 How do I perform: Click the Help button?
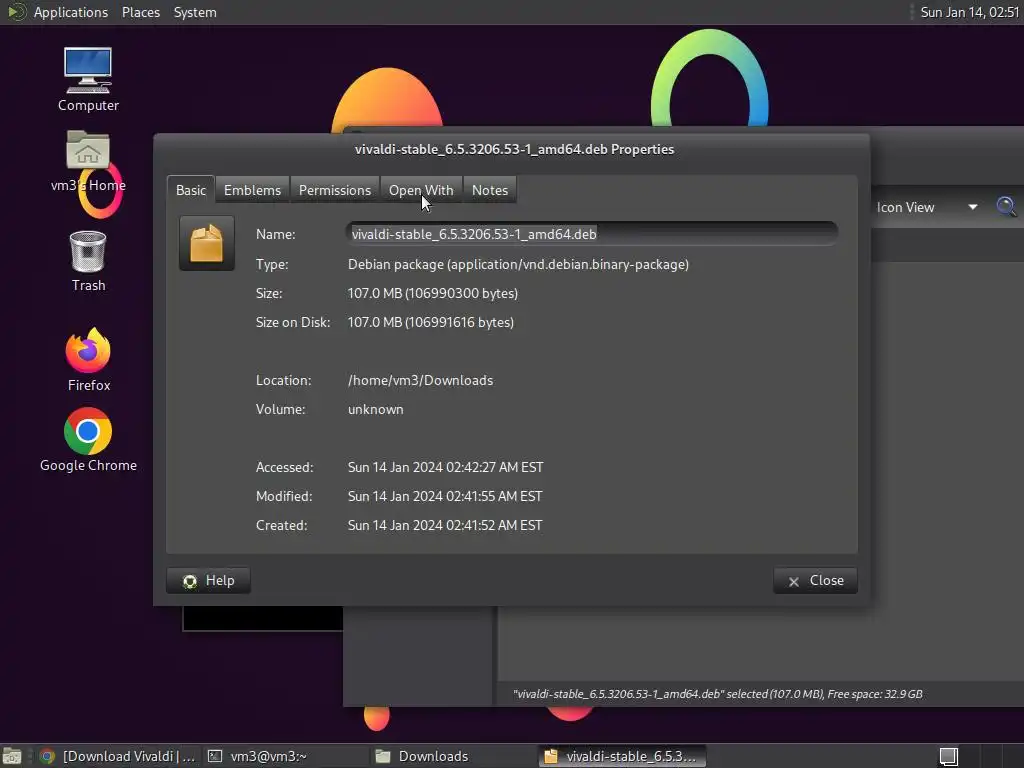tap(208, 581)
